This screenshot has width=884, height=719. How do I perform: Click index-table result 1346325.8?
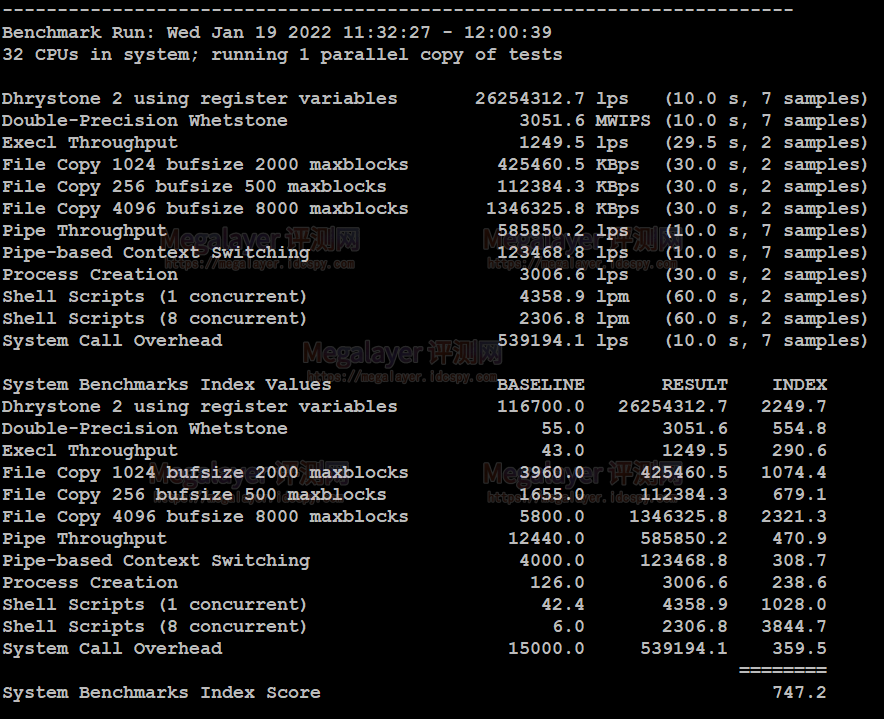tap(678, 517)
